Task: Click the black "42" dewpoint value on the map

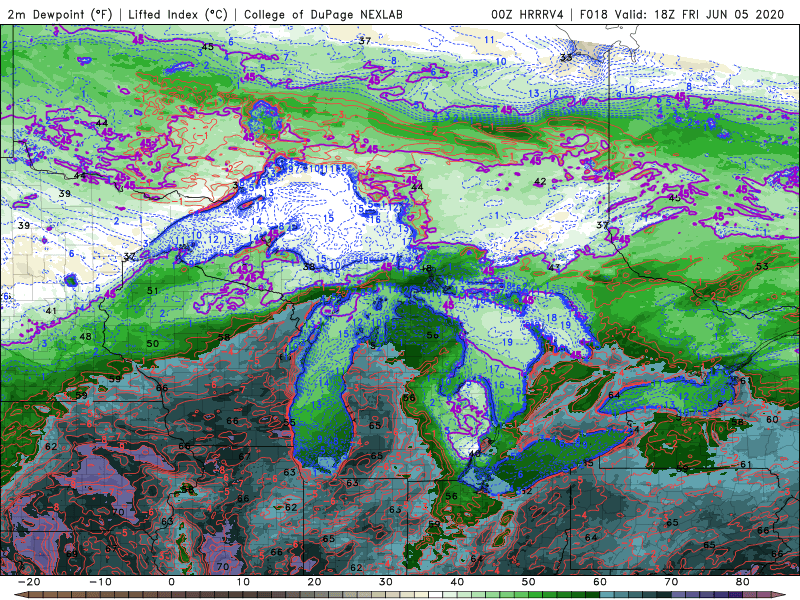Action: coord(540,182)
